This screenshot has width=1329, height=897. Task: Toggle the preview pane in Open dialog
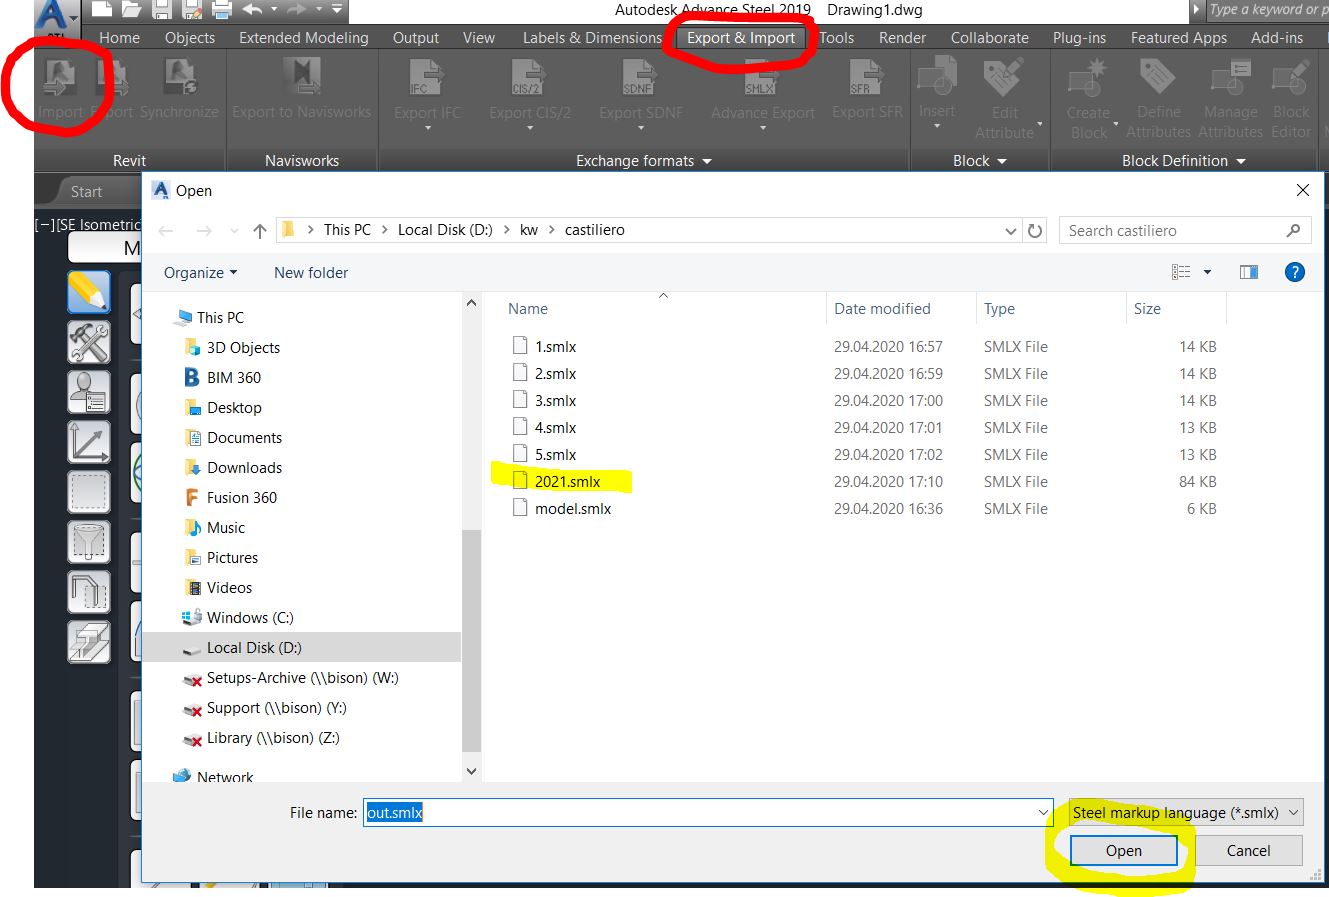click(1248, 272)
